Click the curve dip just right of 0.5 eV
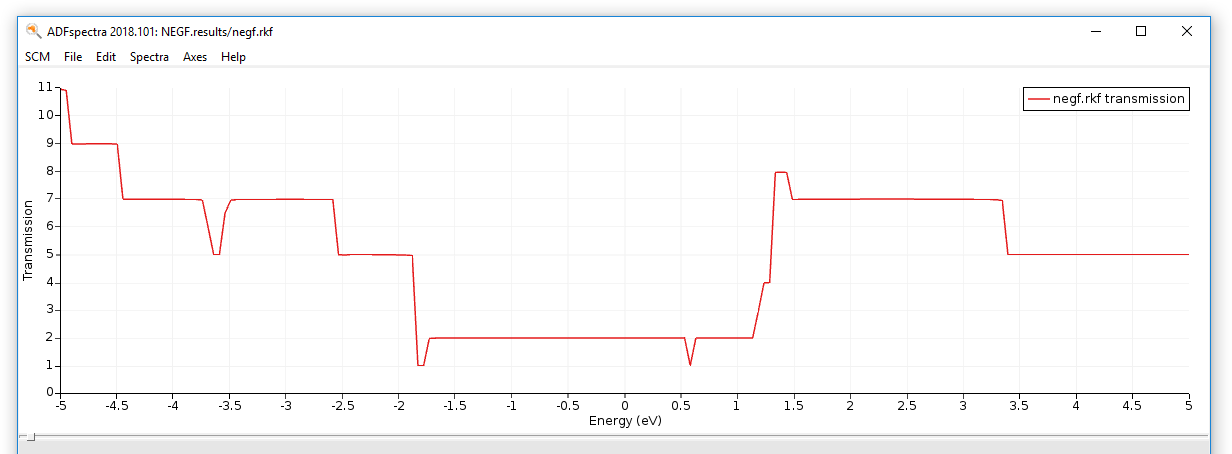1232x454 pixels. pos(690,364)
